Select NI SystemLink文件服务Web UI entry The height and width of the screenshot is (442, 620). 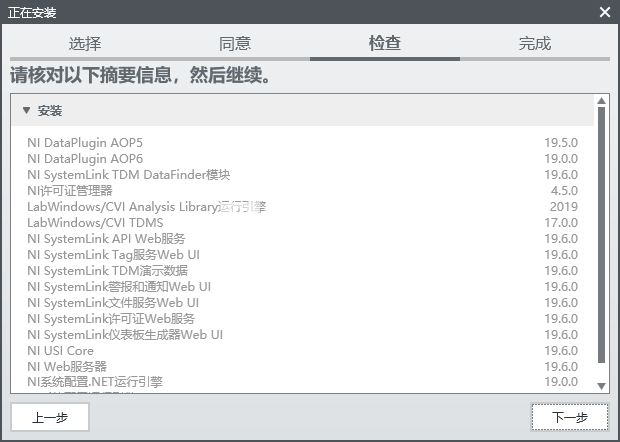[302, 302]
